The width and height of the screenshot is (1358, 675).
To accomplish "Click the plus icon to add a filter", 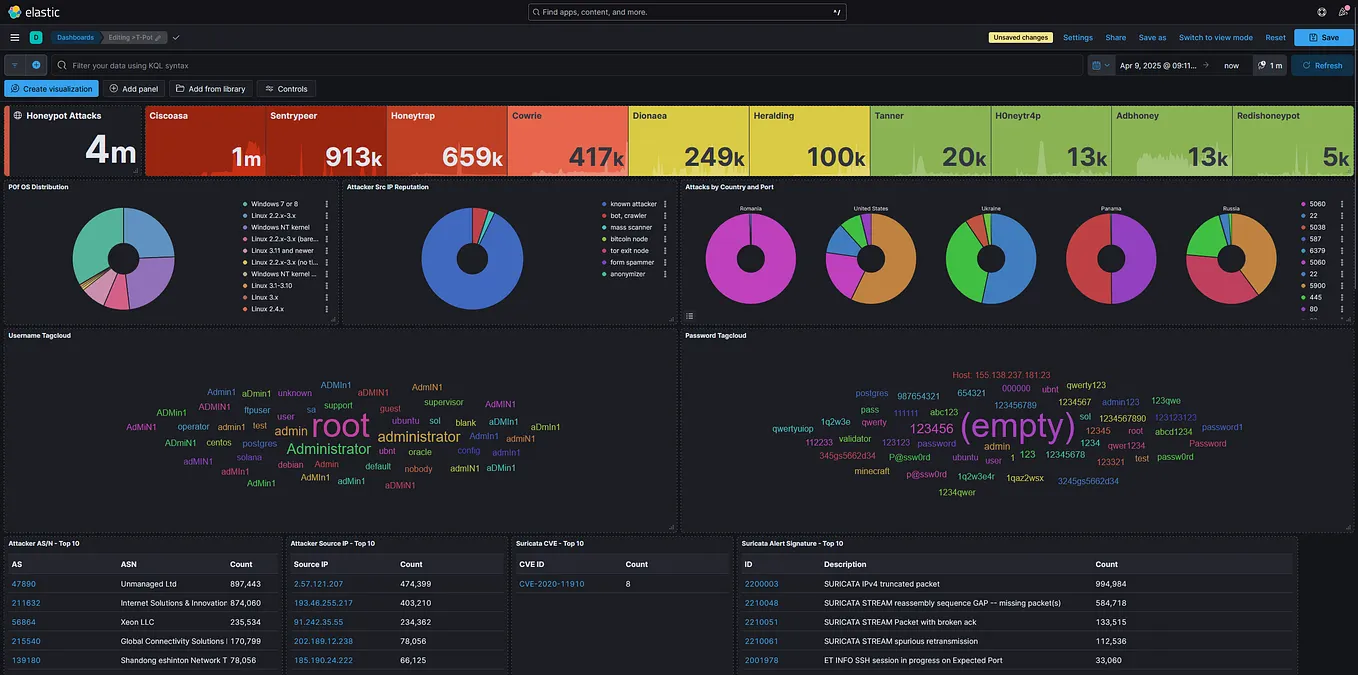I will (x=35, y=64).
